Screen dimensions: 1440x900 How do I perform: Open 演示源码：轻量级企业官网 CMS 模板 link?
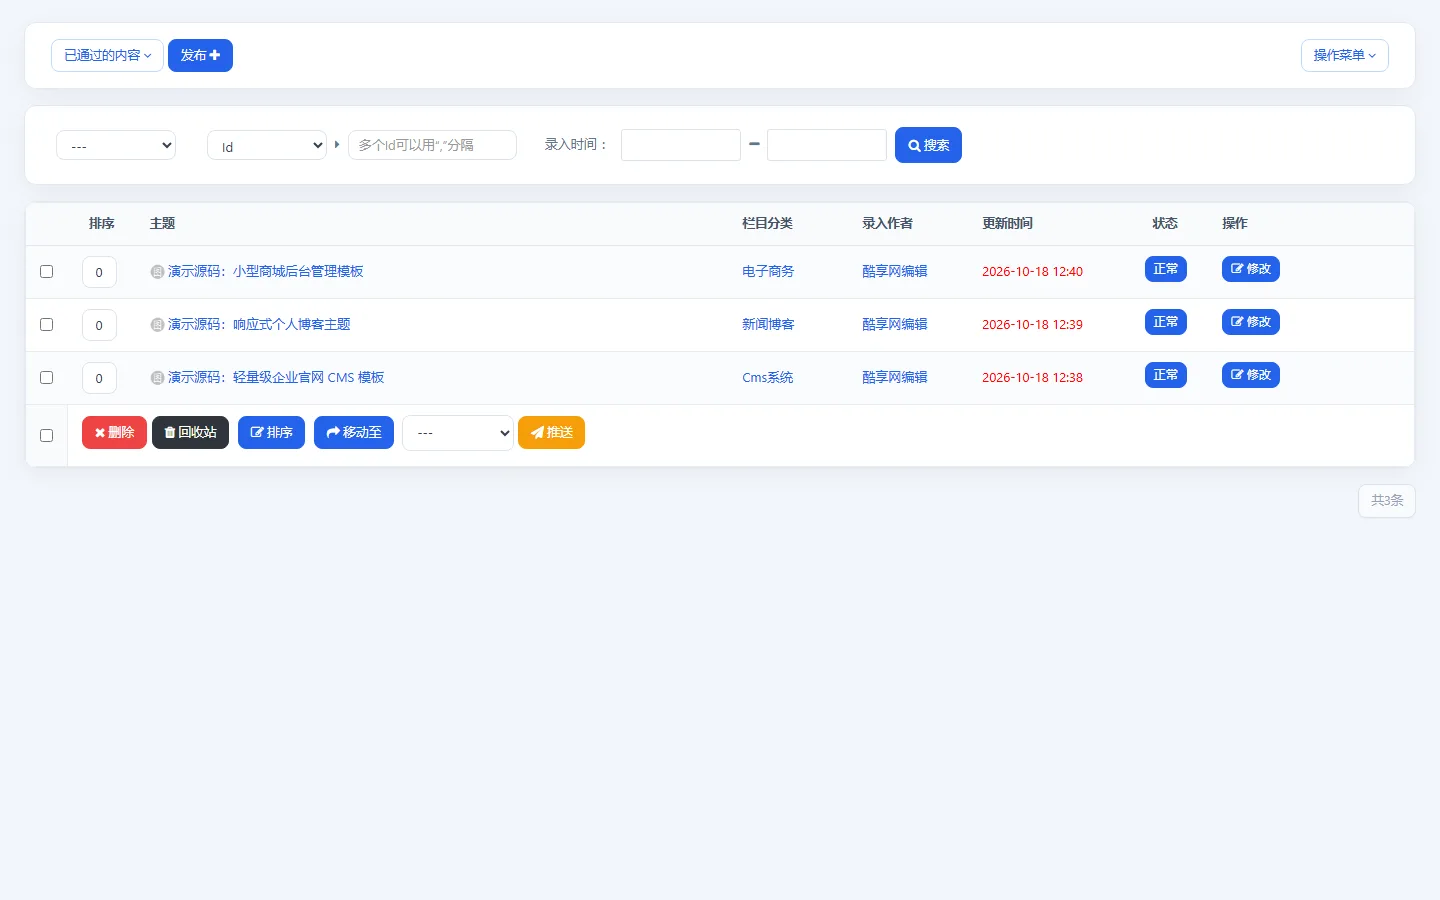pos(276,378)
